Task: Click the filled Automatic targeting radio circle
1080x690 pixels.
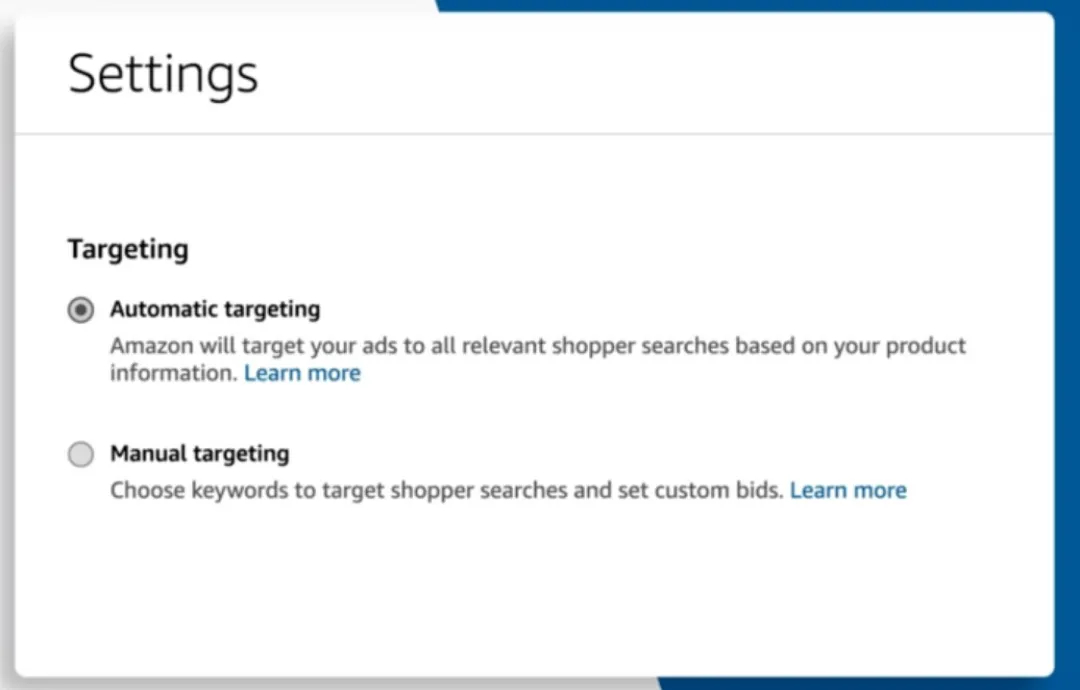Action: tap(81, 310)
